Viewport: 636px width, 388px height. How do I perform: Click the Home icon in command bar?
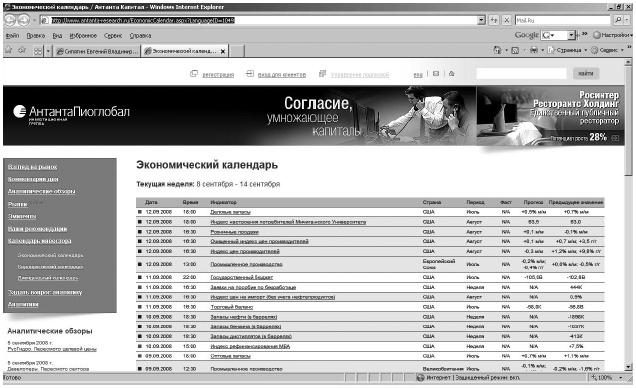click(497, 50)
